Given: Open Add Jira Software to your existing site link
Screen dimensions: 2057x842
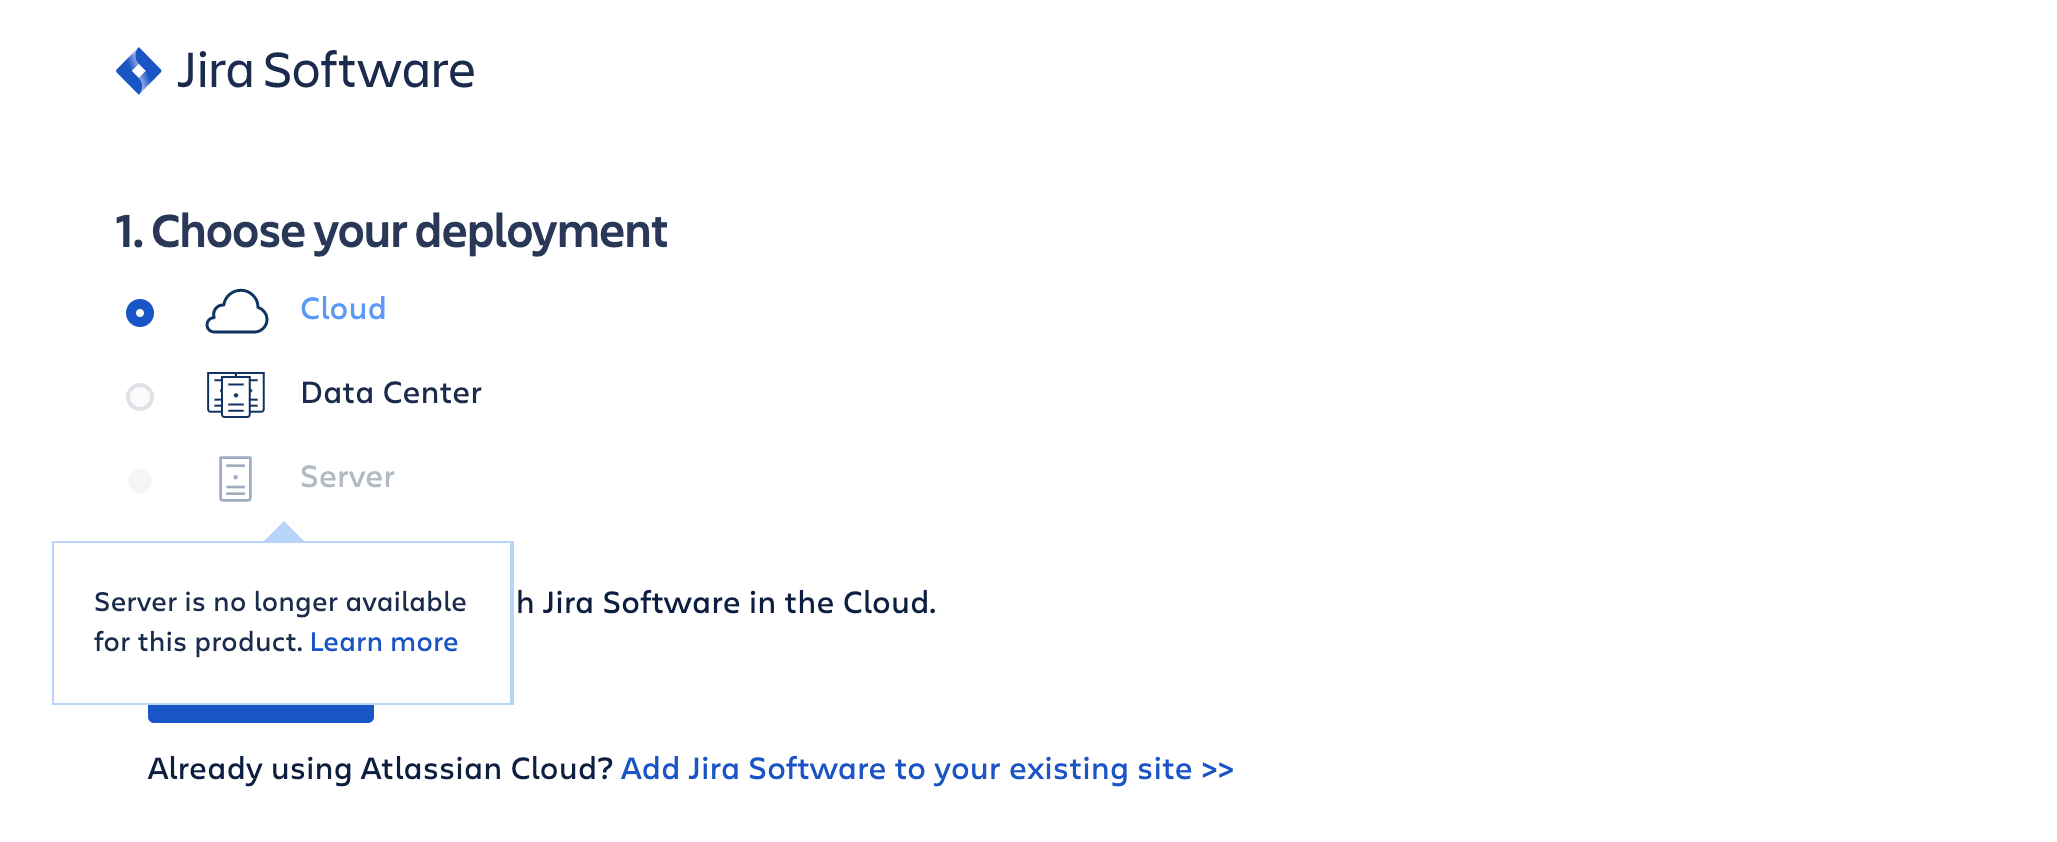Looking at the screenshot, I should point(927,768).
